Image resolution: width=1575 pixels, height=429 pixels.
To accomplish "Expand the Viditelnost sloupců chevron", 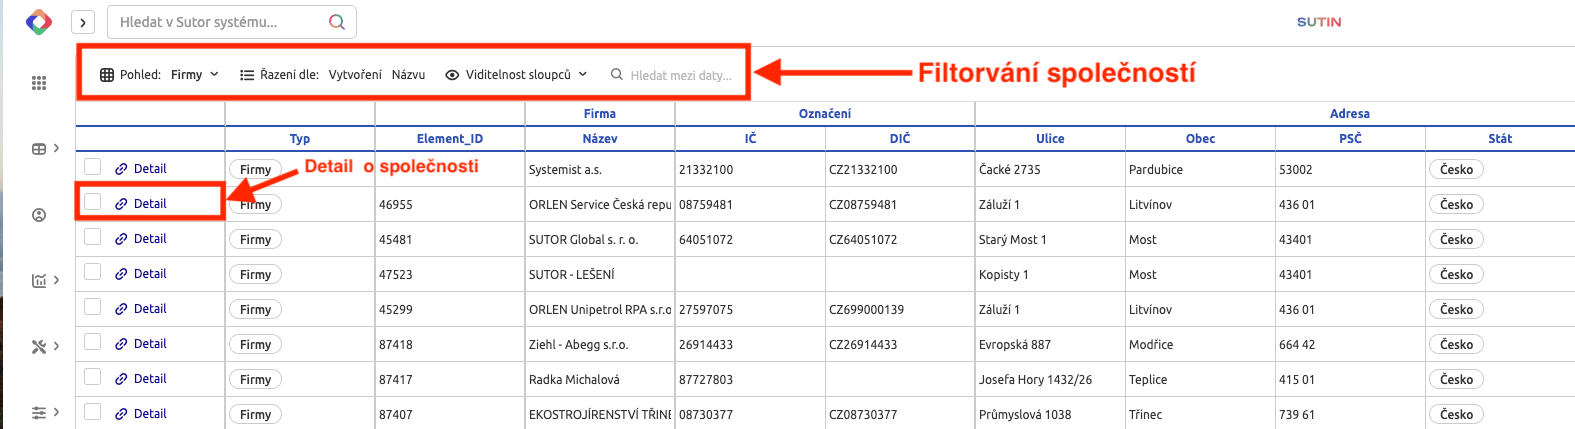I will tap(583, 74).
